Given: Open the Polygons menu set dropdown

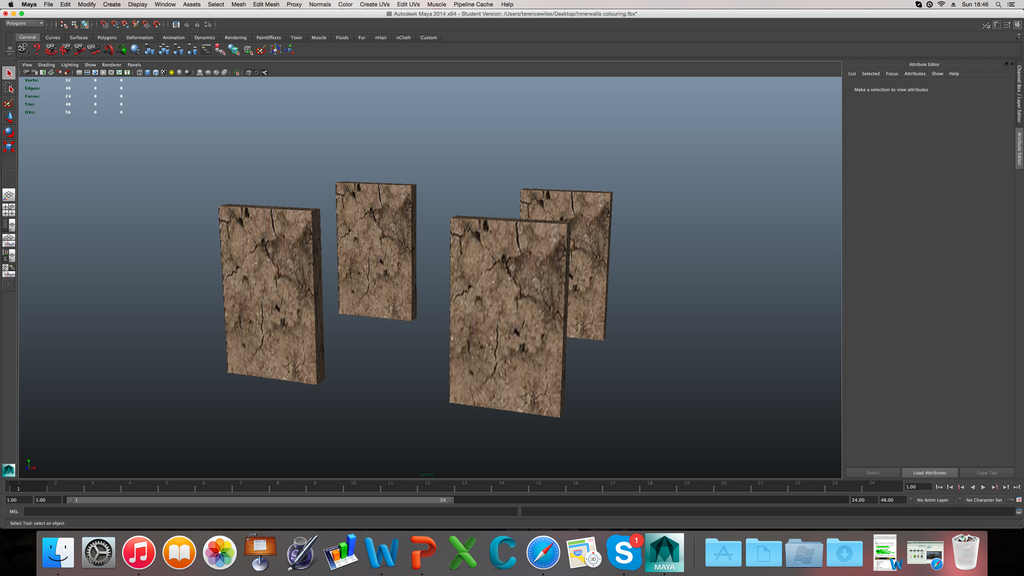Looking at the screenshot, I should coord(25,24).
